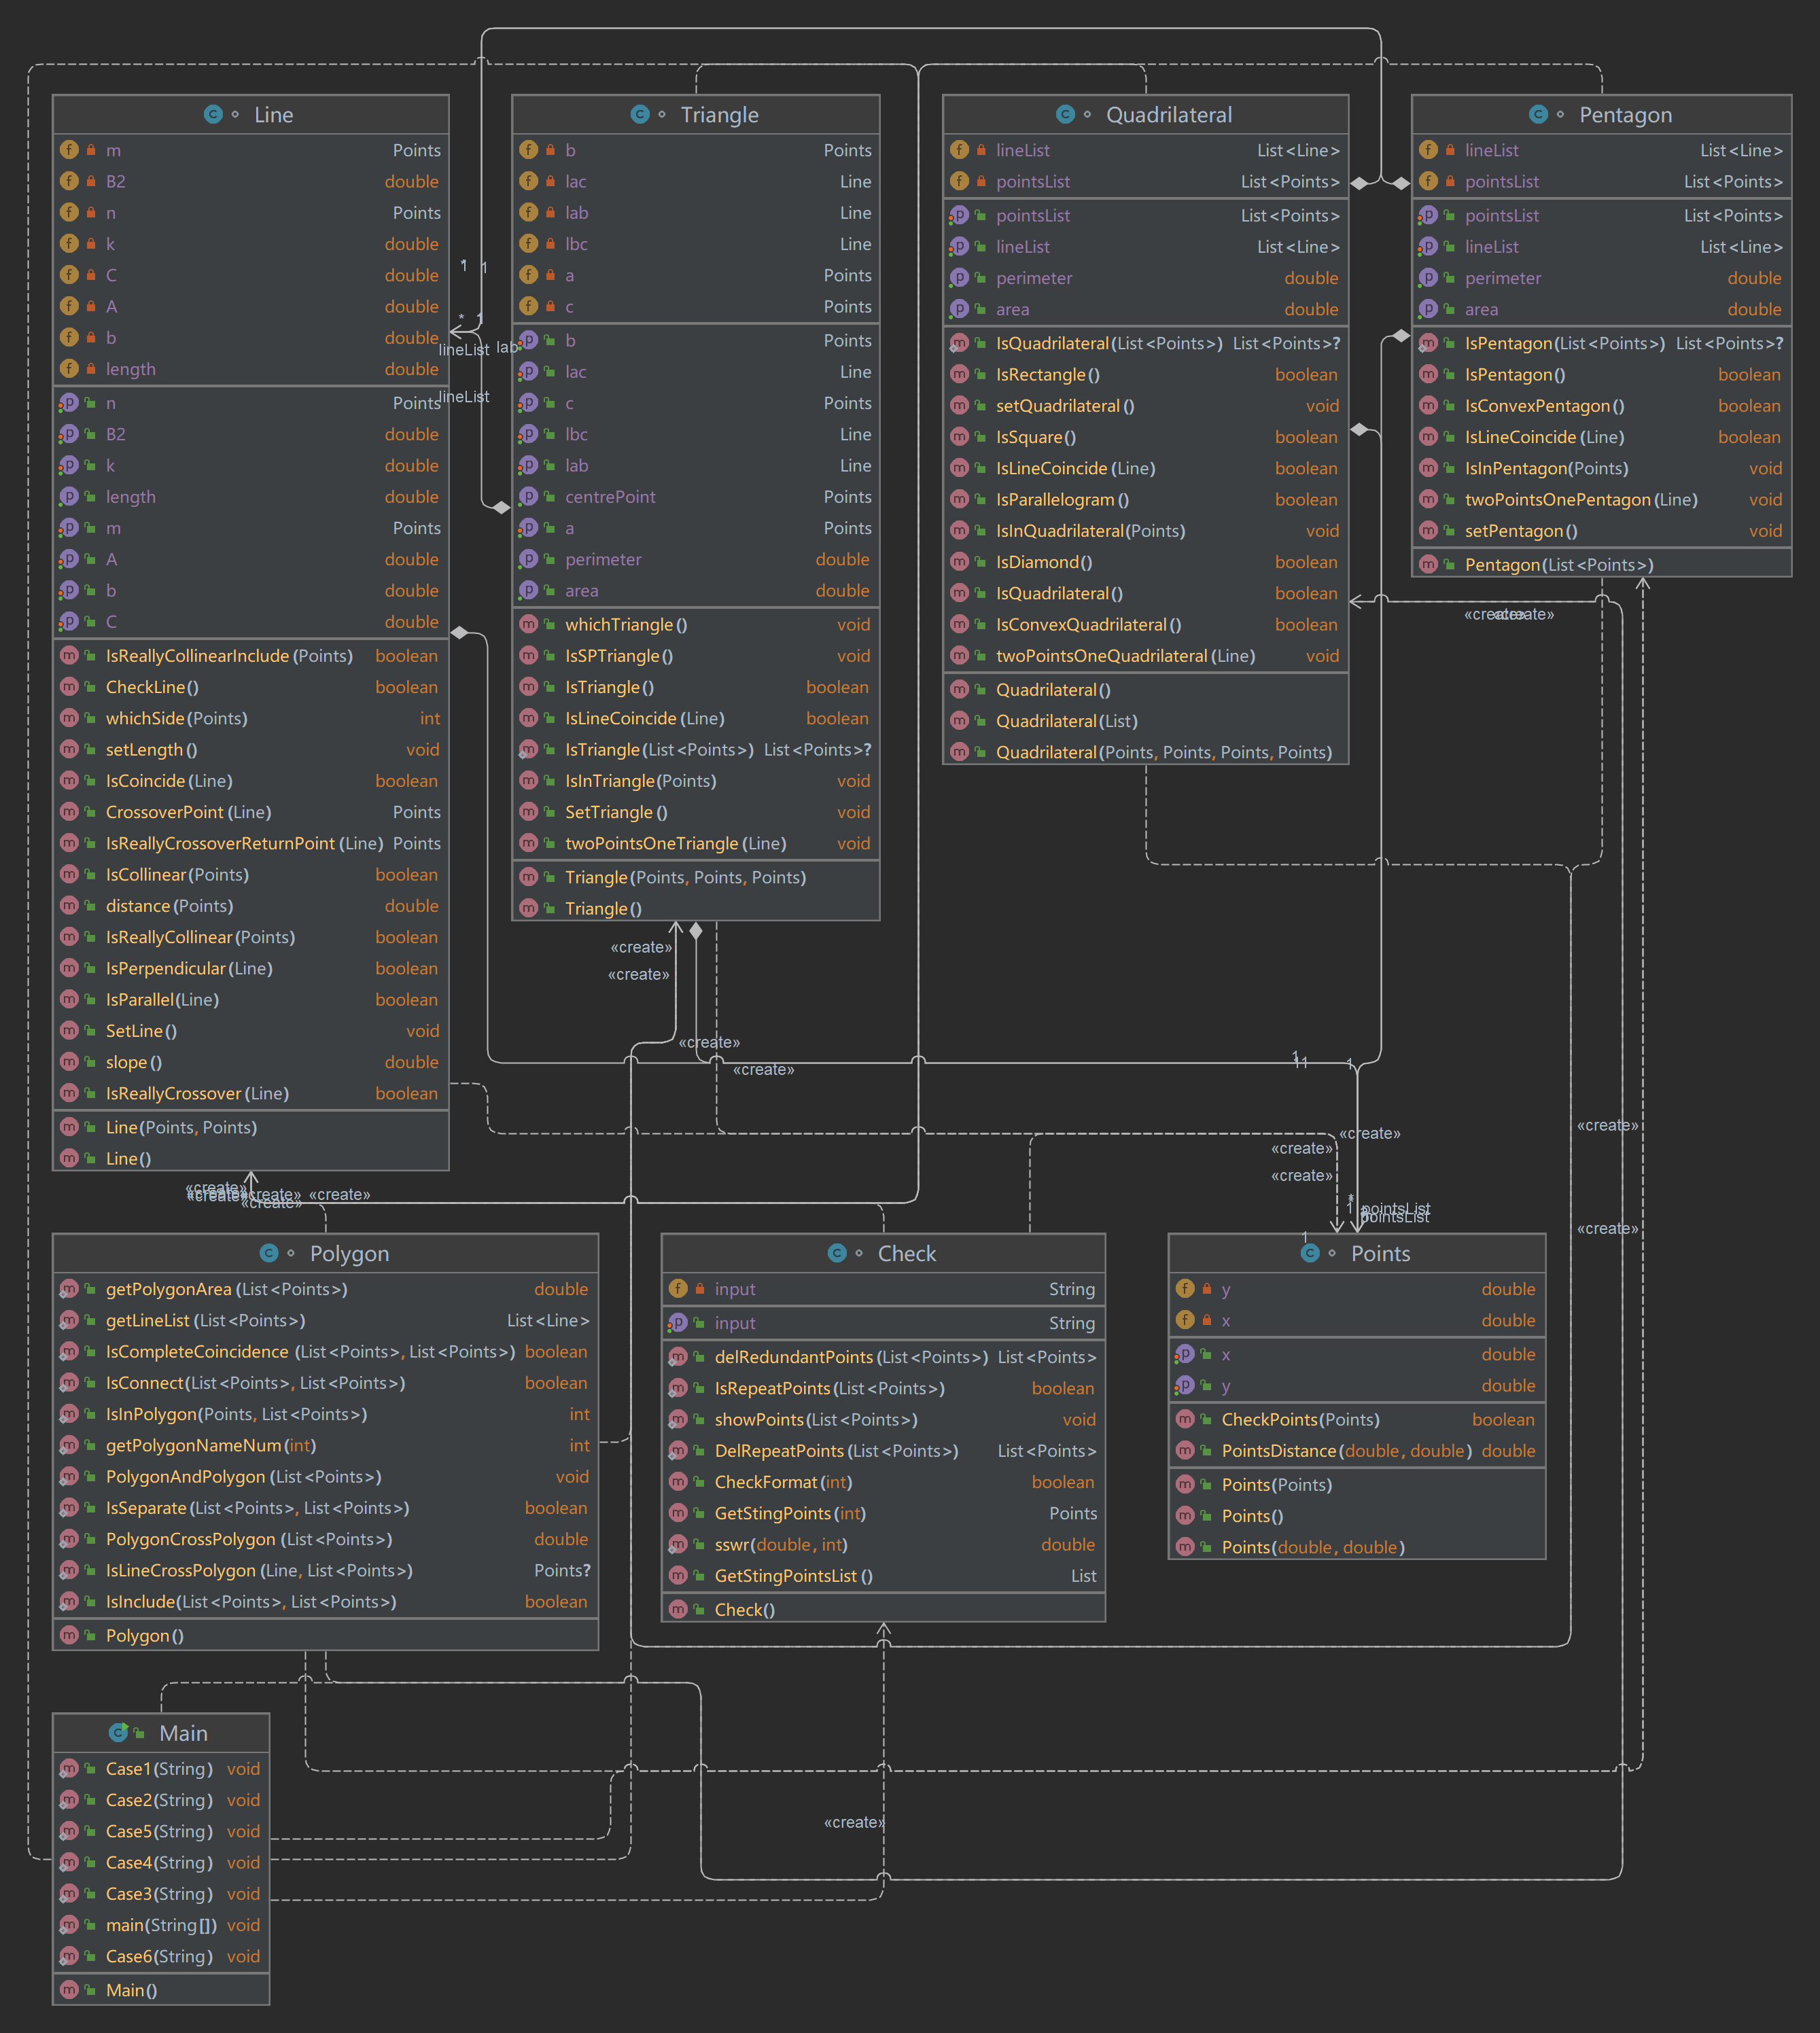Click IsLineCrossPolygon method row
The image size is (1820, 2033).
pos(325,1570)
